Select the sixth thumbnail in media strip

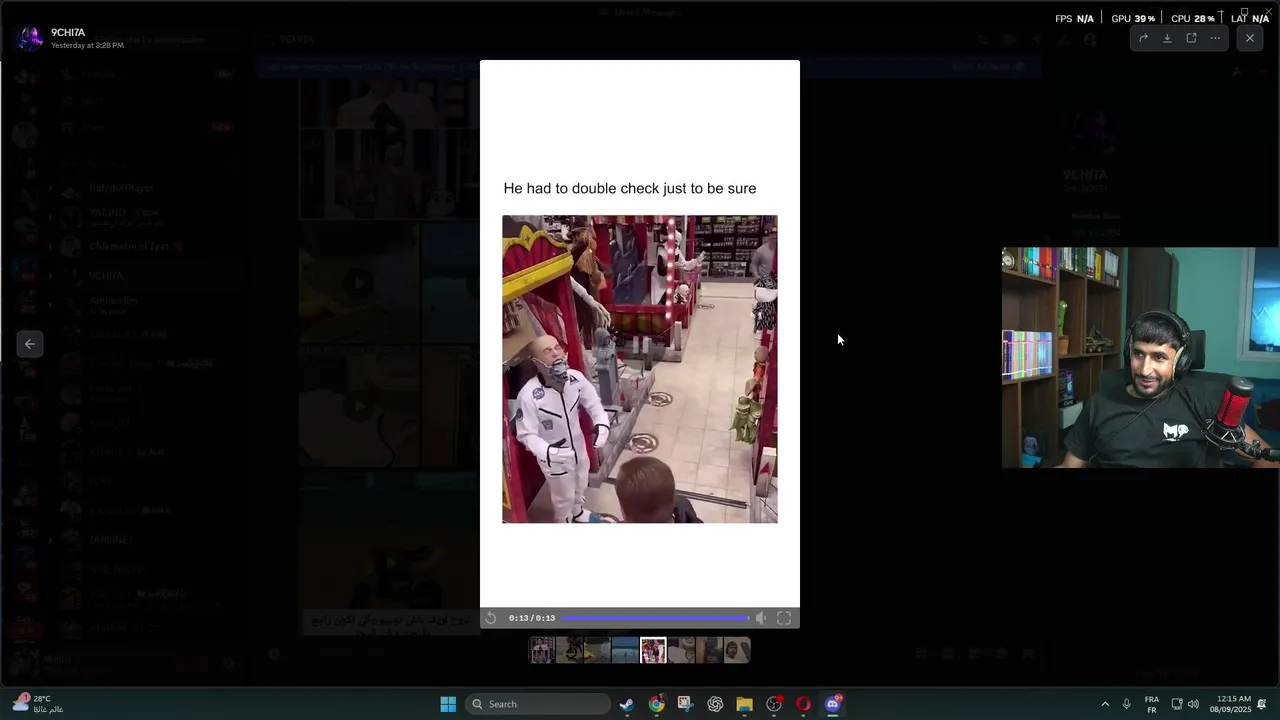pyautogui.click(x=681, y=651)
